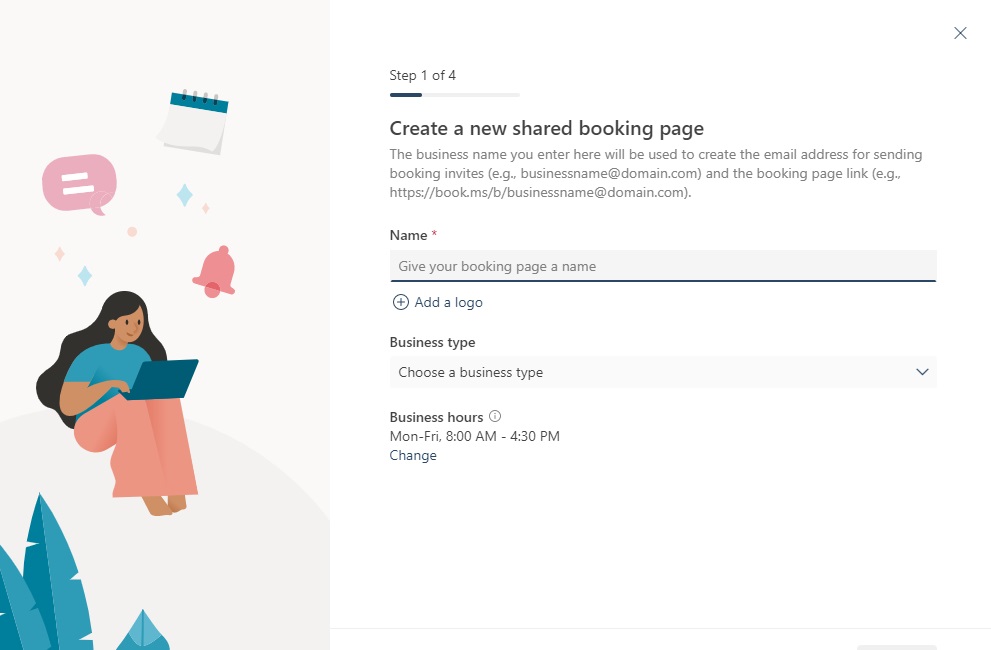Click the Business hours info icon
Image resolution: width=991 pixels, height=650 pixels.
click(495, 416)
